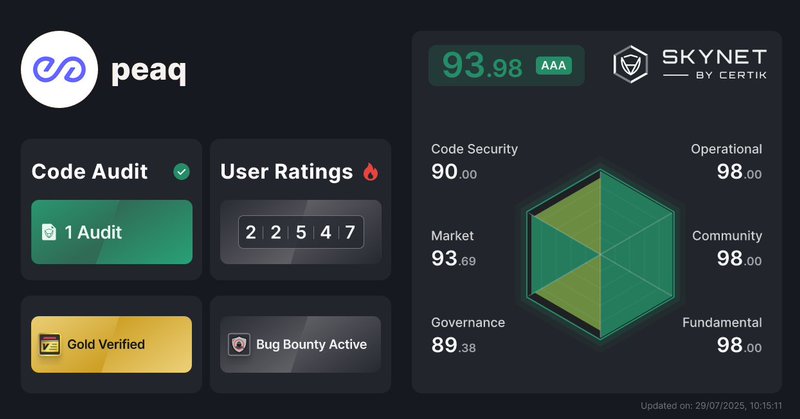
Task: Click the Gold Verified ID card icon
Action: [50, 344]
